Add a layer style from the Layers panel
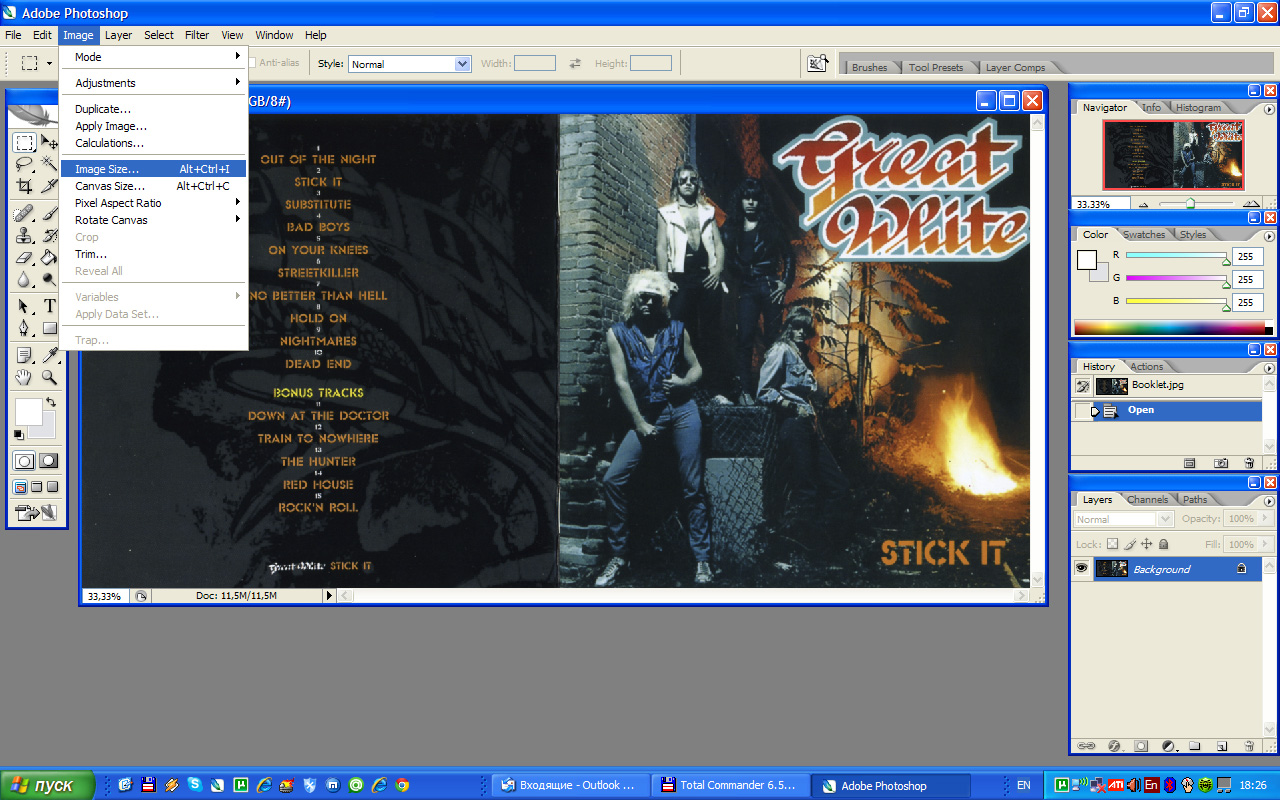Viewport: 1280px width, 800px height. [1113, 746]
